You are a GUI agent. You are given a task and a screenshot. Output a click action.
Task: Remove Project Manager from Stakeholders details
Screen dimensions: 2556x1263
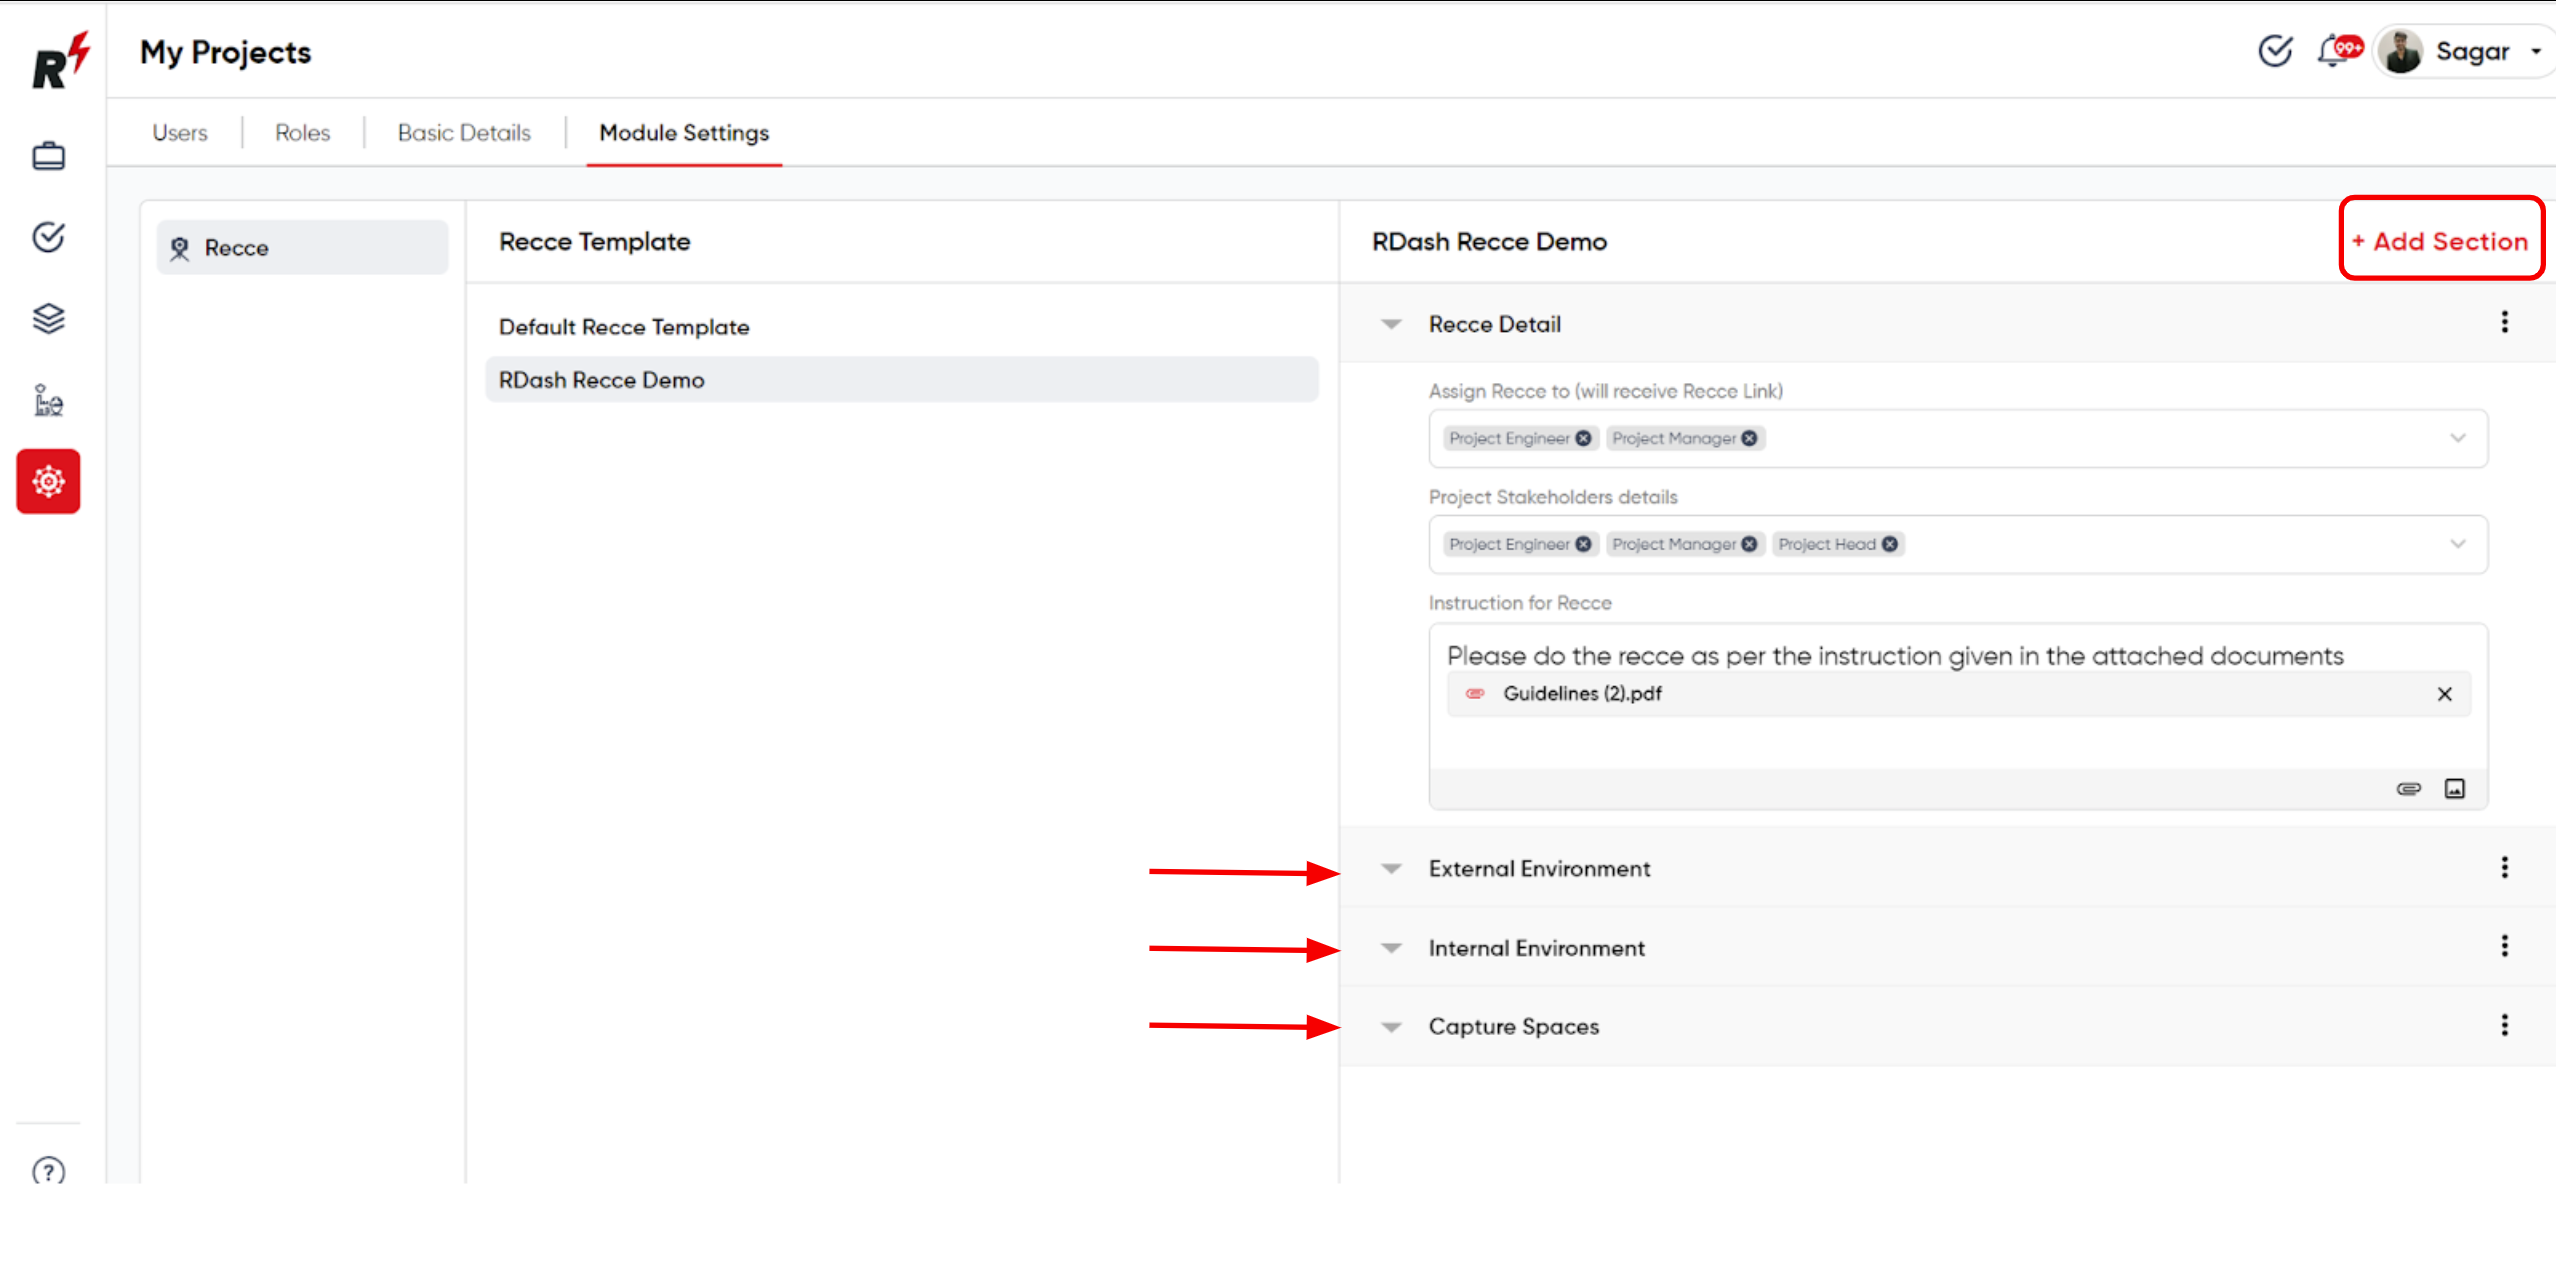coord(1749,544)
